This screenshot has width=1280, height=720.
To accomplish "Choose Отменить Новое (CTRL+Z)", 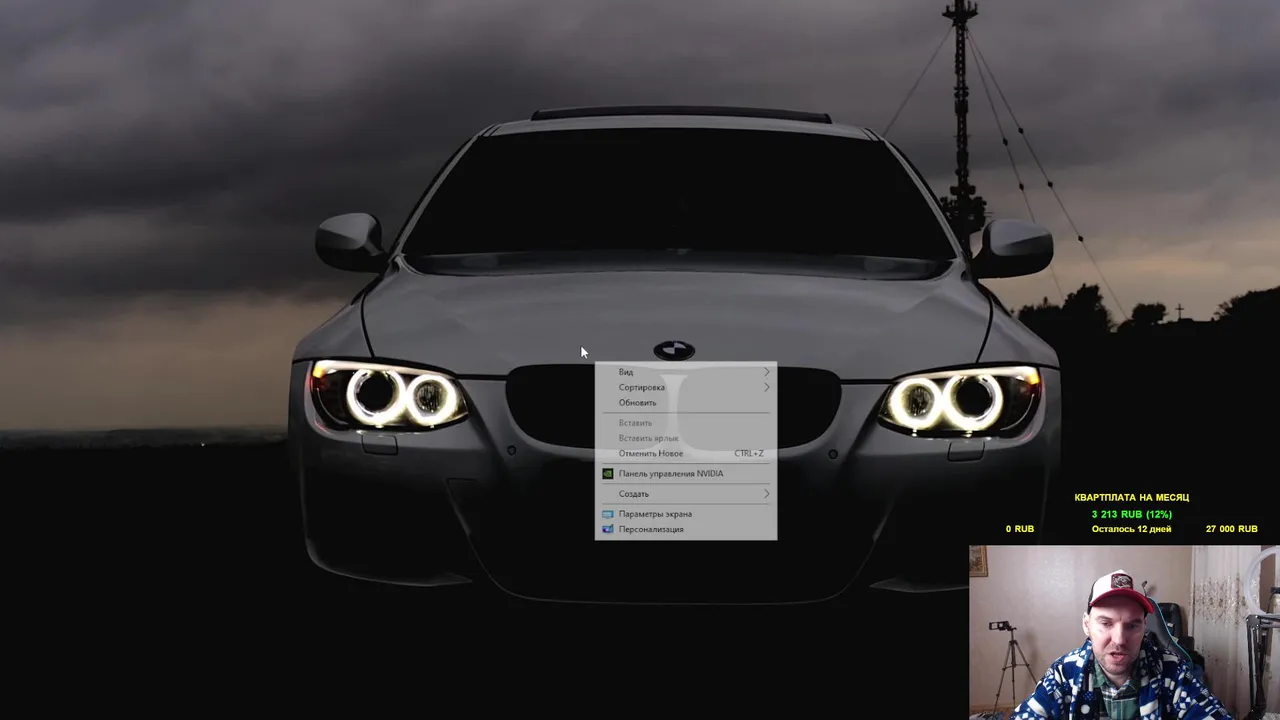I will pos(686,453).
